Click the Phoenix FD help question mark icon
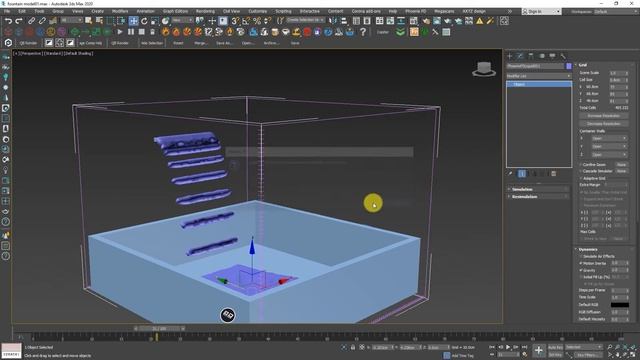640x360 pixels. click(x=363, y=32)
